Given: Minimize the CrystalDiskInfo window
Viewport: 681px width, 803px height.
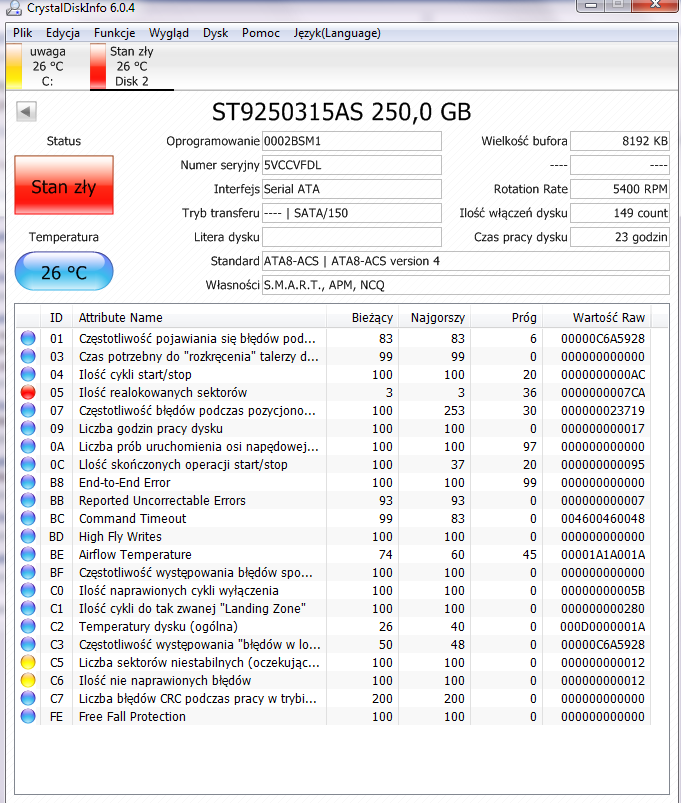Looking at the screenshot, I should [591, 5].
